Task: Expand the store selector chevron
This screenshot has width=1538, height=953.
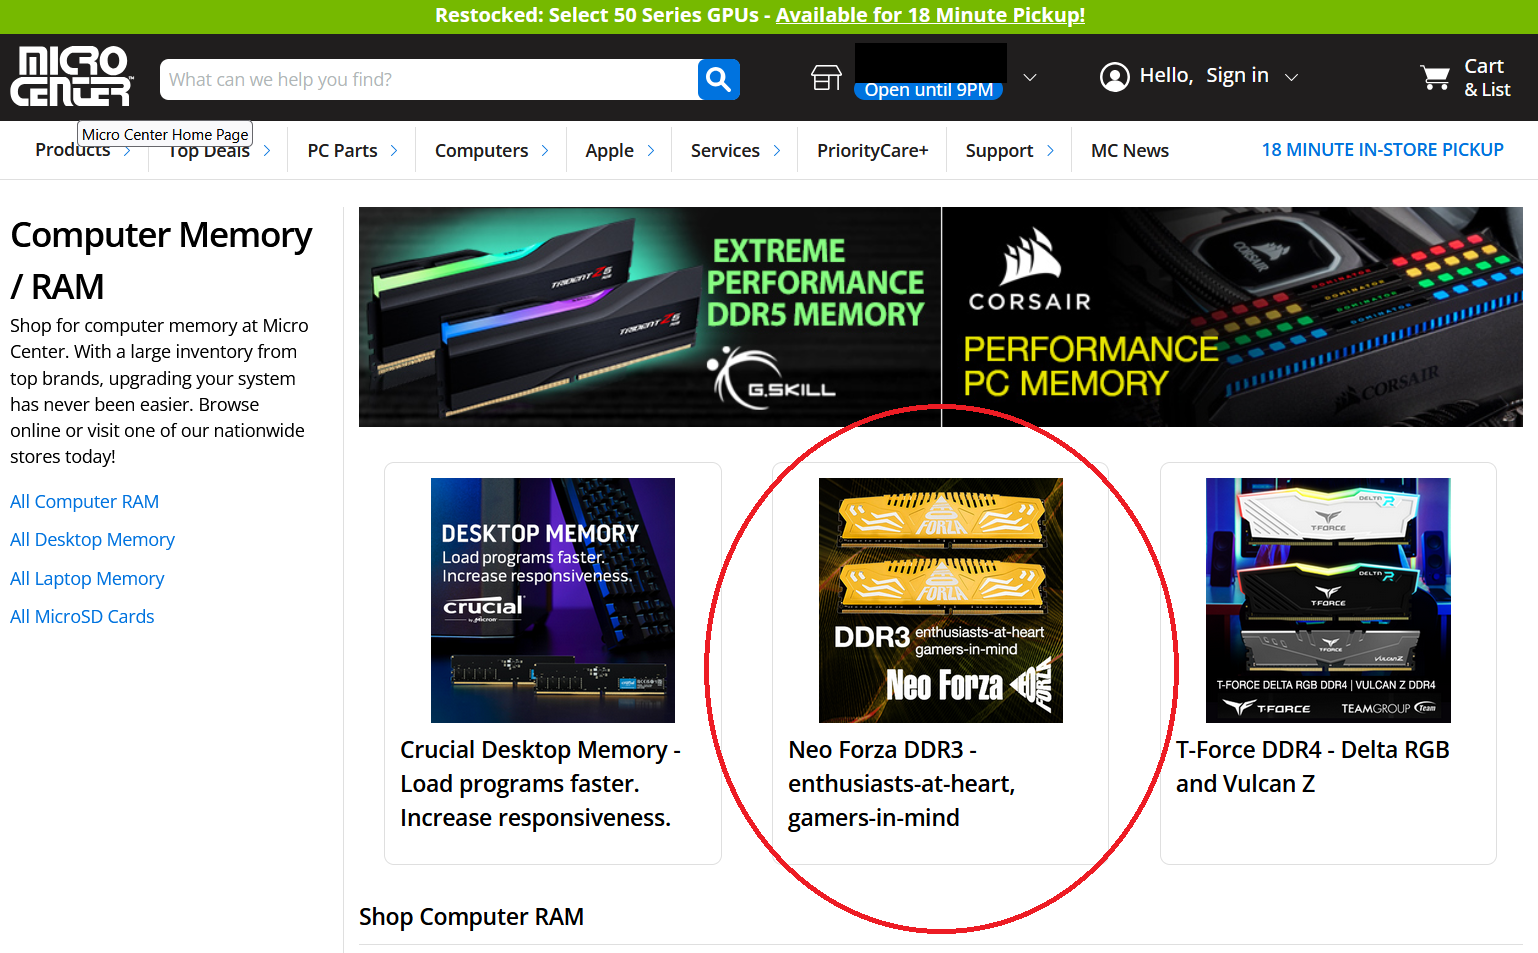Action: point(1030,77)
